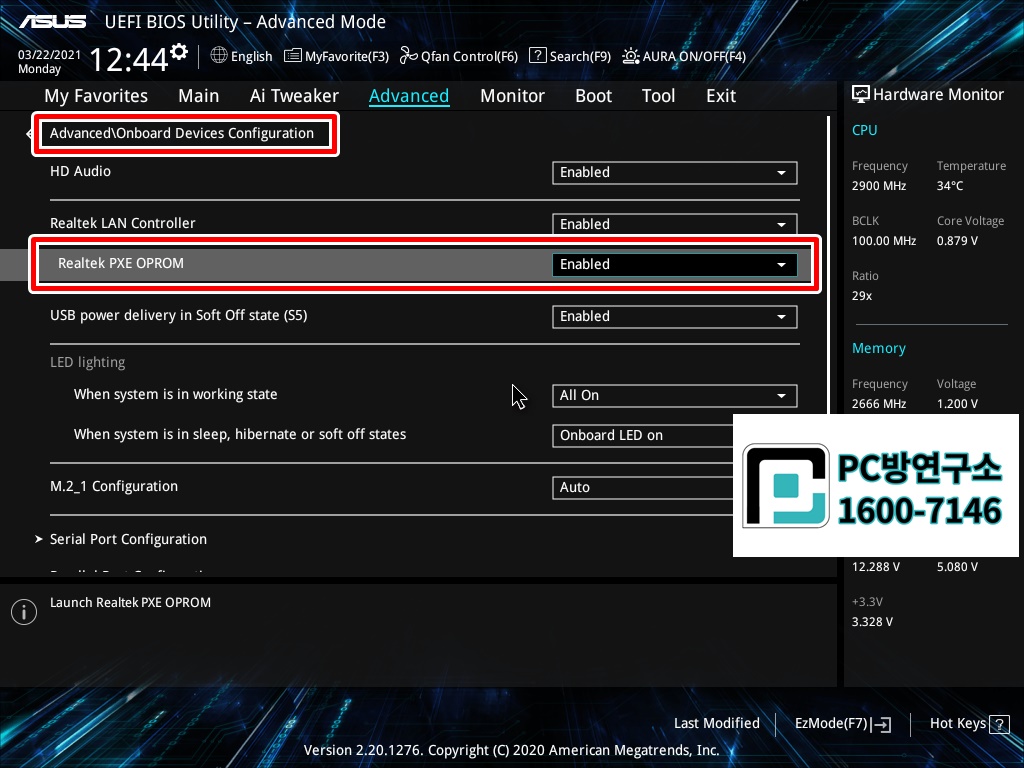Click the info icon in the help area
The width and height of the screenshot is (1024, 768).
(24, 612)
